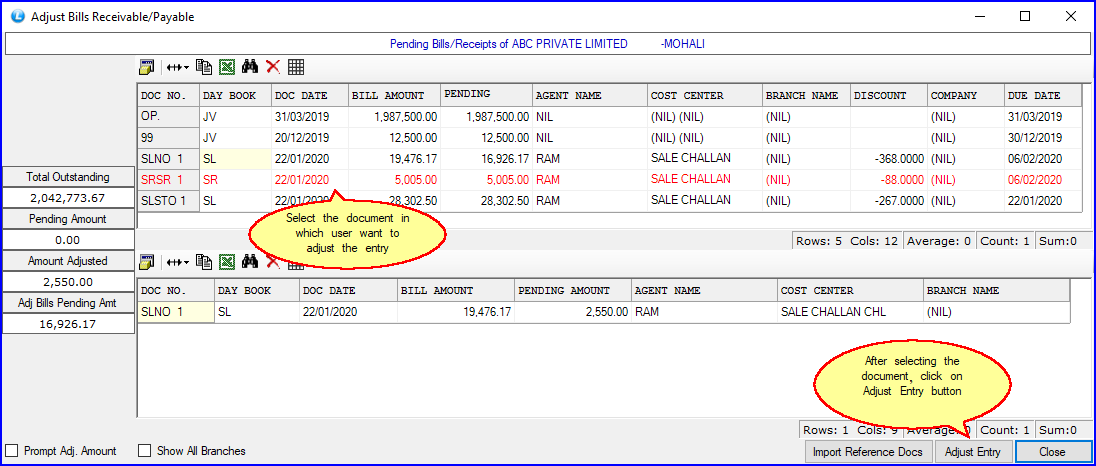Click the Amount Adjusted label

click(68, 261)
